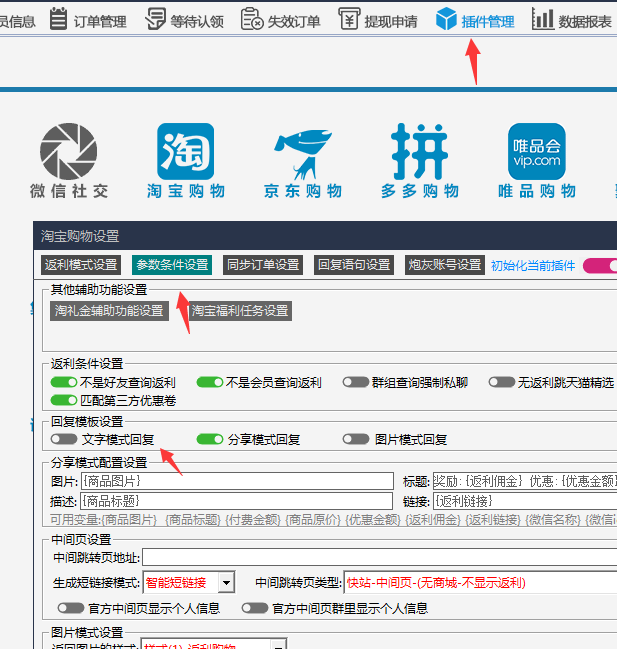
Task: Select the 京东购物 plugin icon
Action: 303,161
